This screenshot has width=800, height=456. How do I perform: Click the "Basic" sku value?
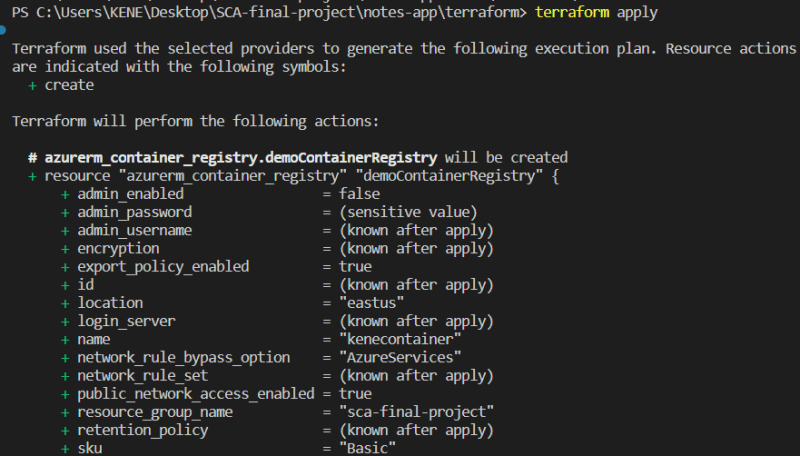point(368,448)
